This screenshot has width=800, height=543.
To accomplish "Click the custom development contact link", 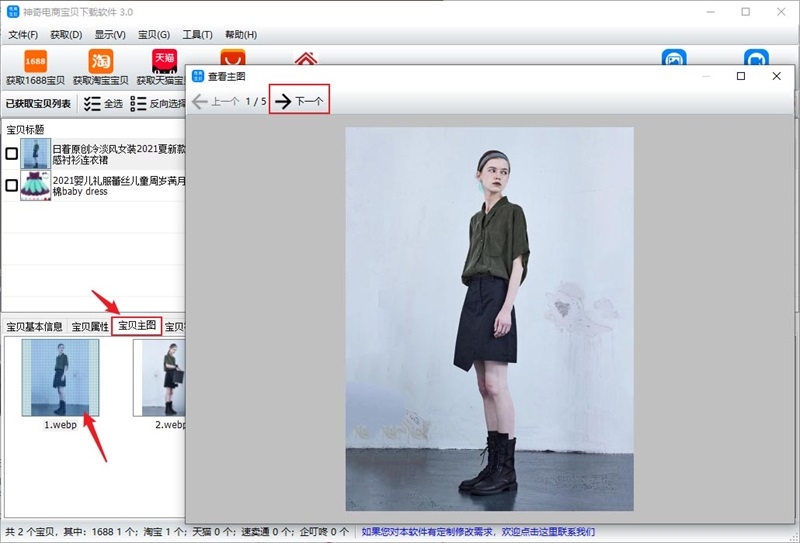I will click(x=477, y=532).
